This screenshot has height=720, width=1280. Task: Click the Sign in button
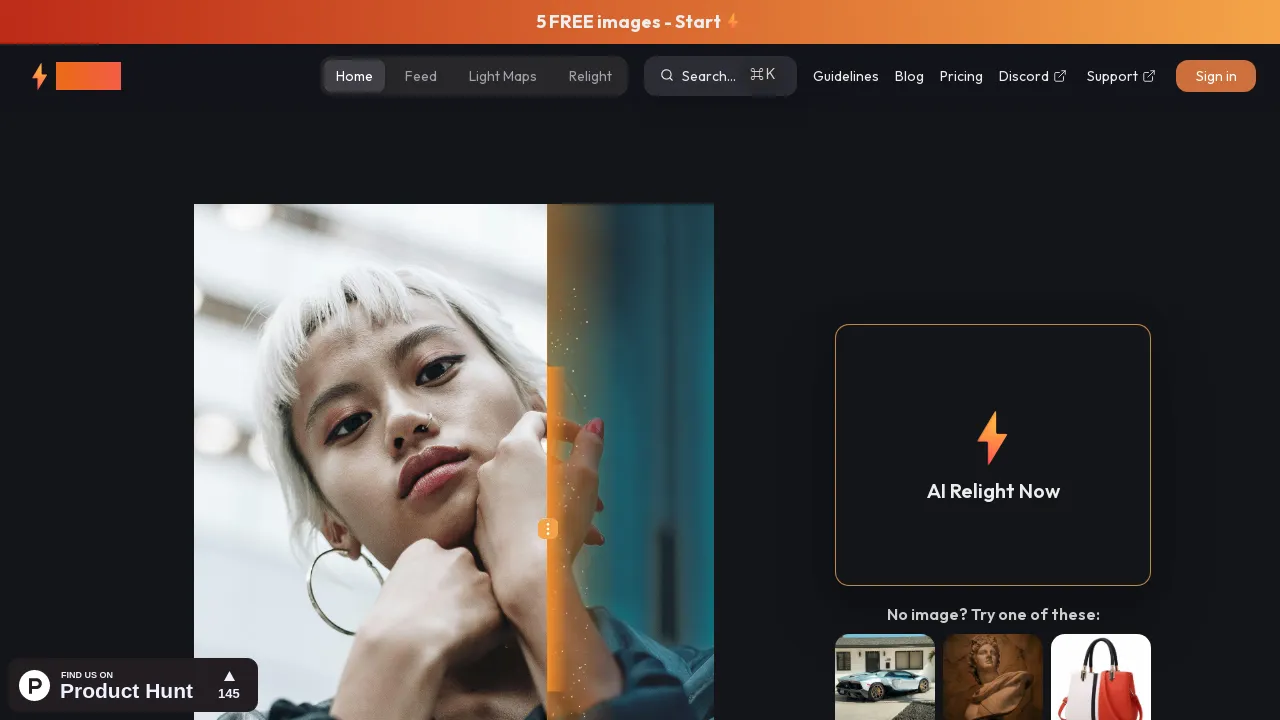pyautogui.click(x=1215, y=76)
